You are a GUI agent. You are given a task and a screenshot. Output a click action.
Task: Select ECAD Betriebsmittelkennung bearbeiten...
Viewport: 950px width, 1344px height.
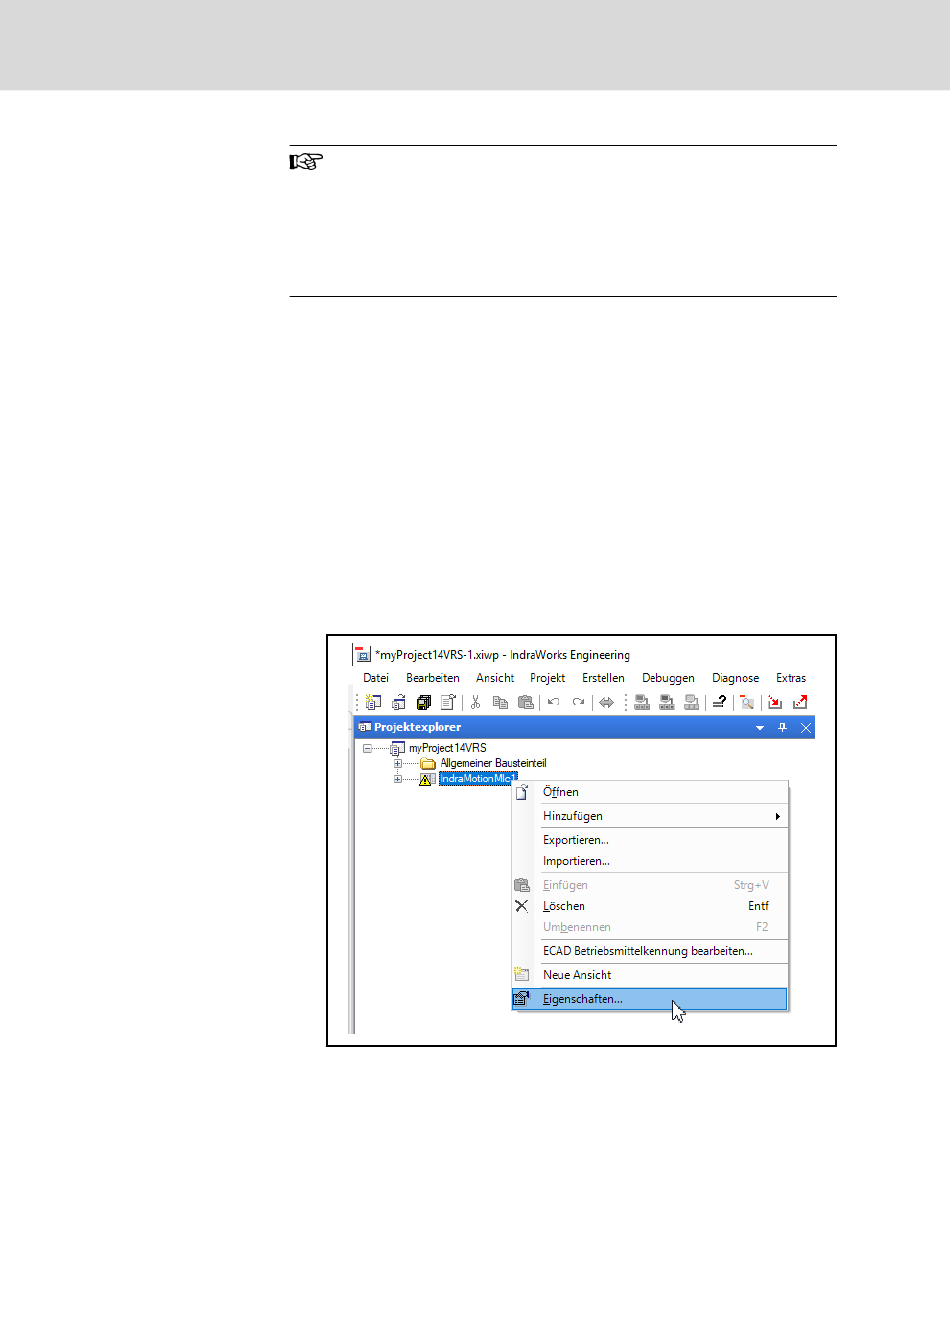[650, 951]
